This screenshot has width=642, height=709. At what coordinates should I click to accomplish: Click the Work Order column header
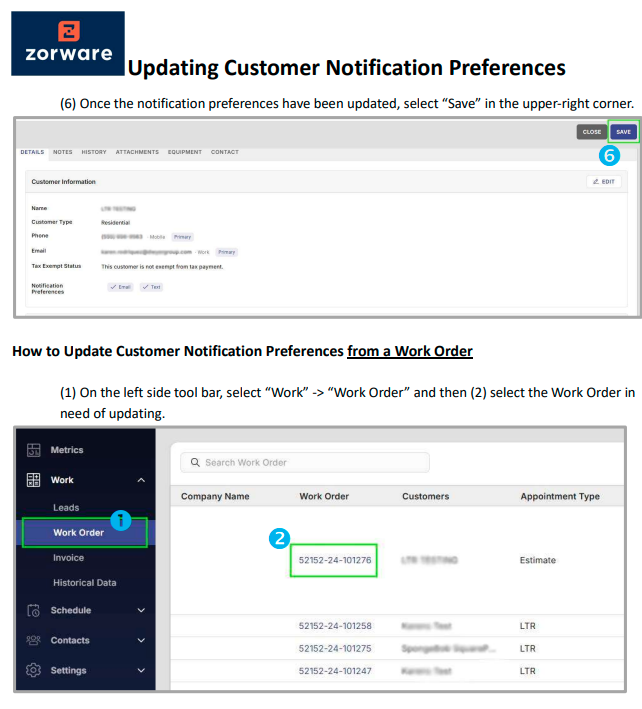tap(324, 496)
